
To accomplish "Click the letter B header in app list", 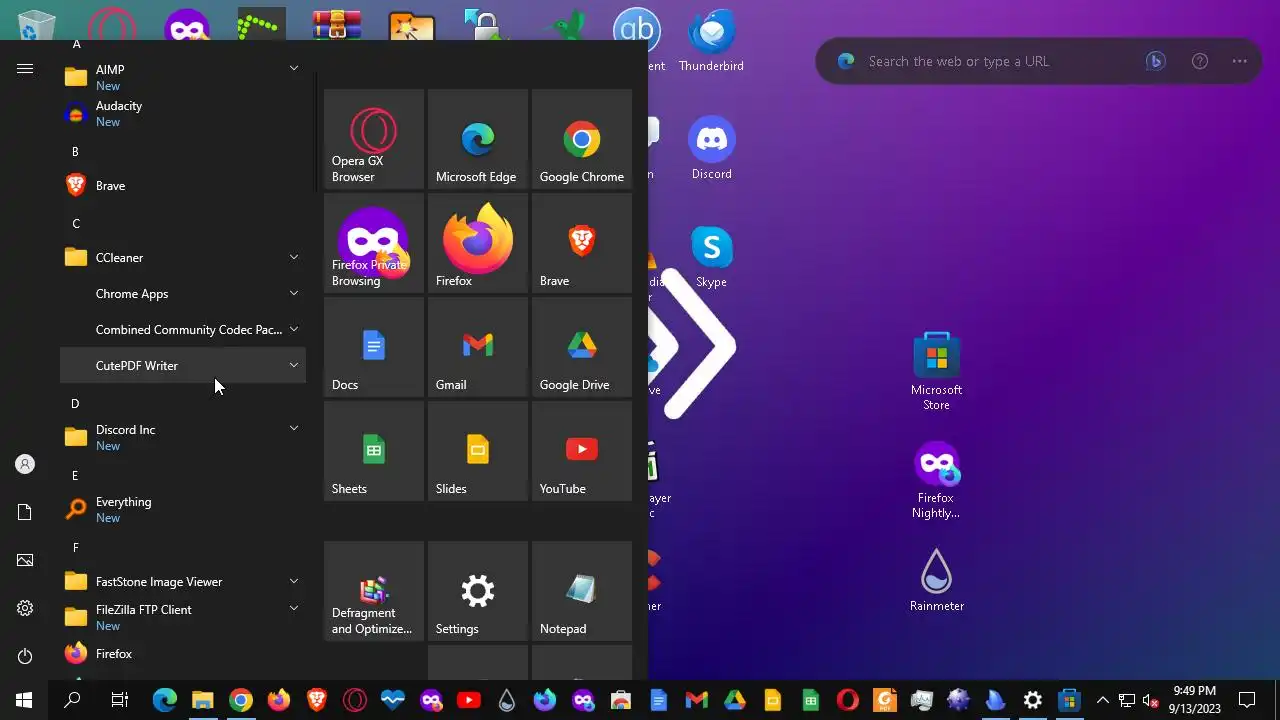I will 75,151.
